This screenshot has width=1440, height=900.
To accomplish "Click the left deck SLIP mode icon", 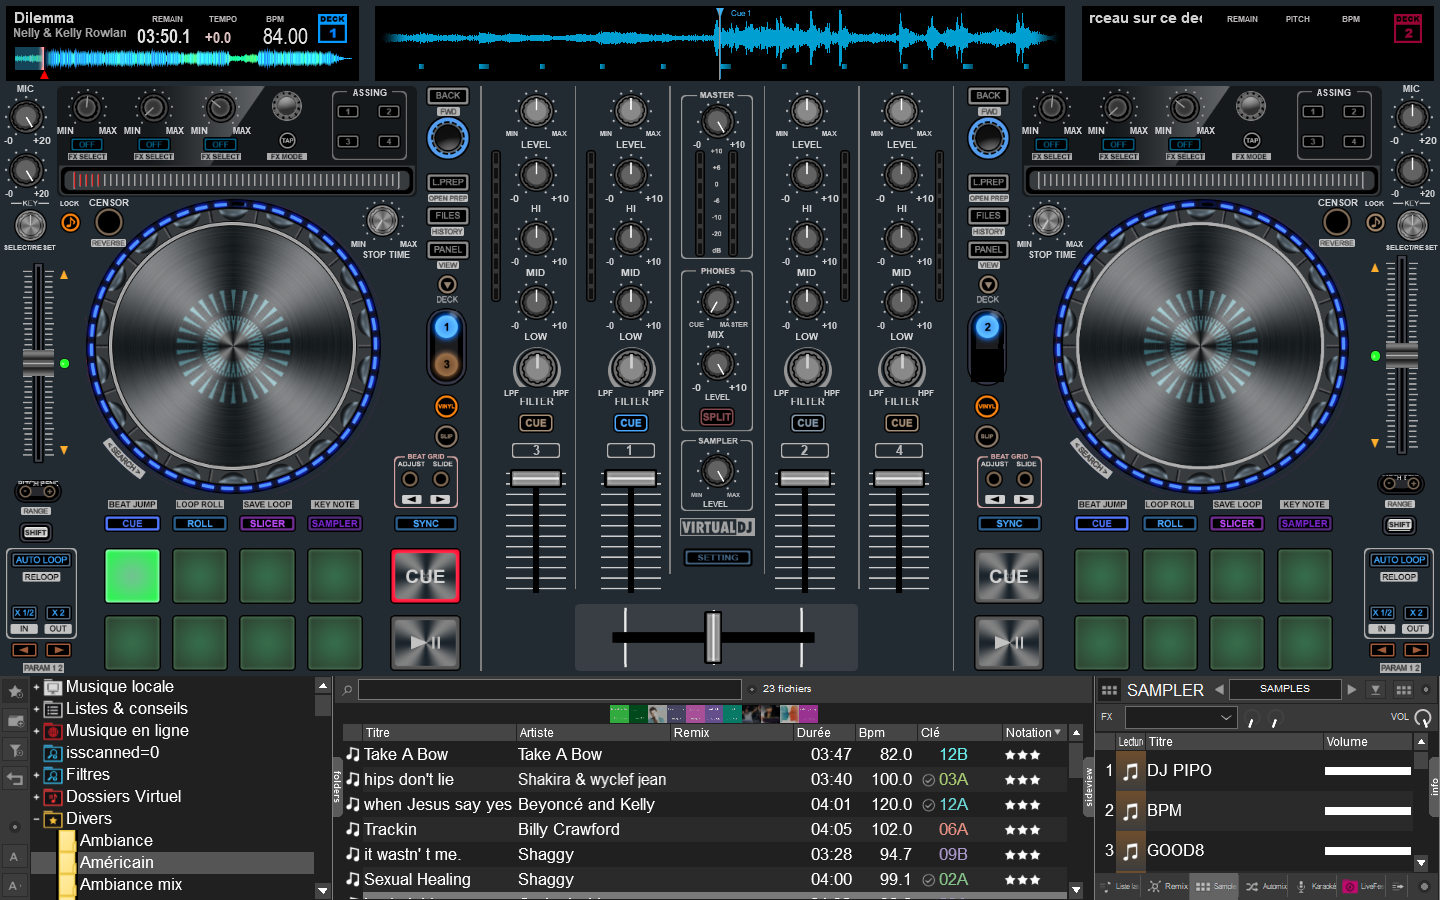I will (x=446, y=436).
